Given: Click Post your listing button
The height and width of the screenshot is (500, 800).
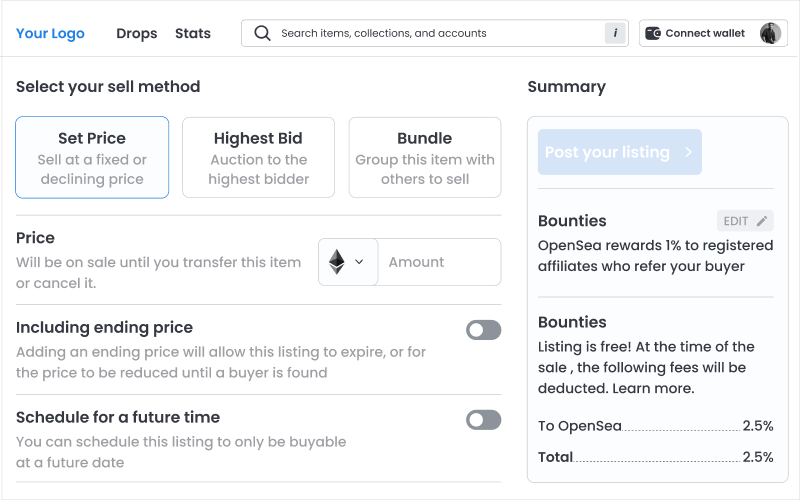Looking at the screenshot, I should [620, 152].
